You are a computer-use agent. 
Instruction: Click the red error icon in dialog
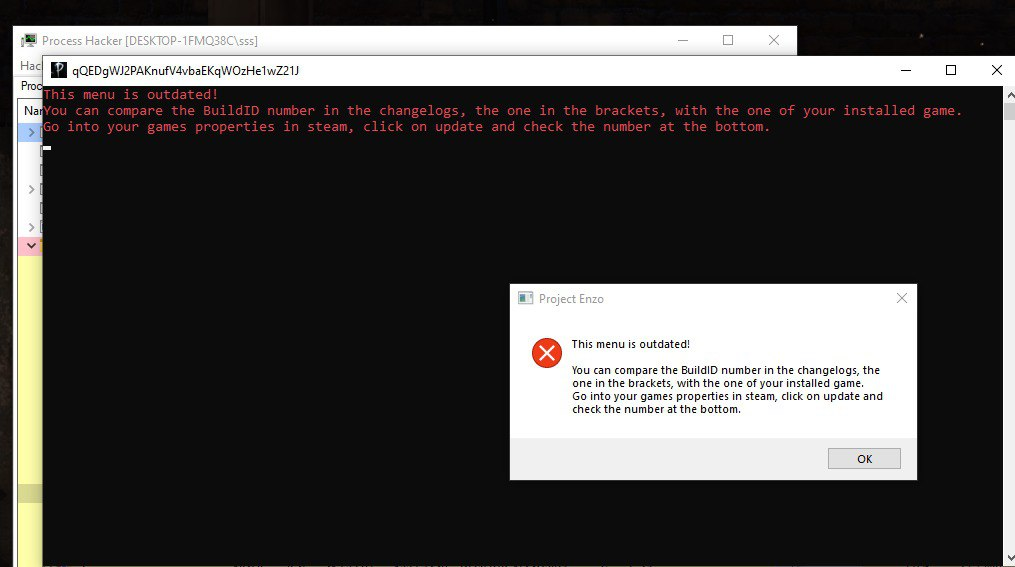pos(547,353)
